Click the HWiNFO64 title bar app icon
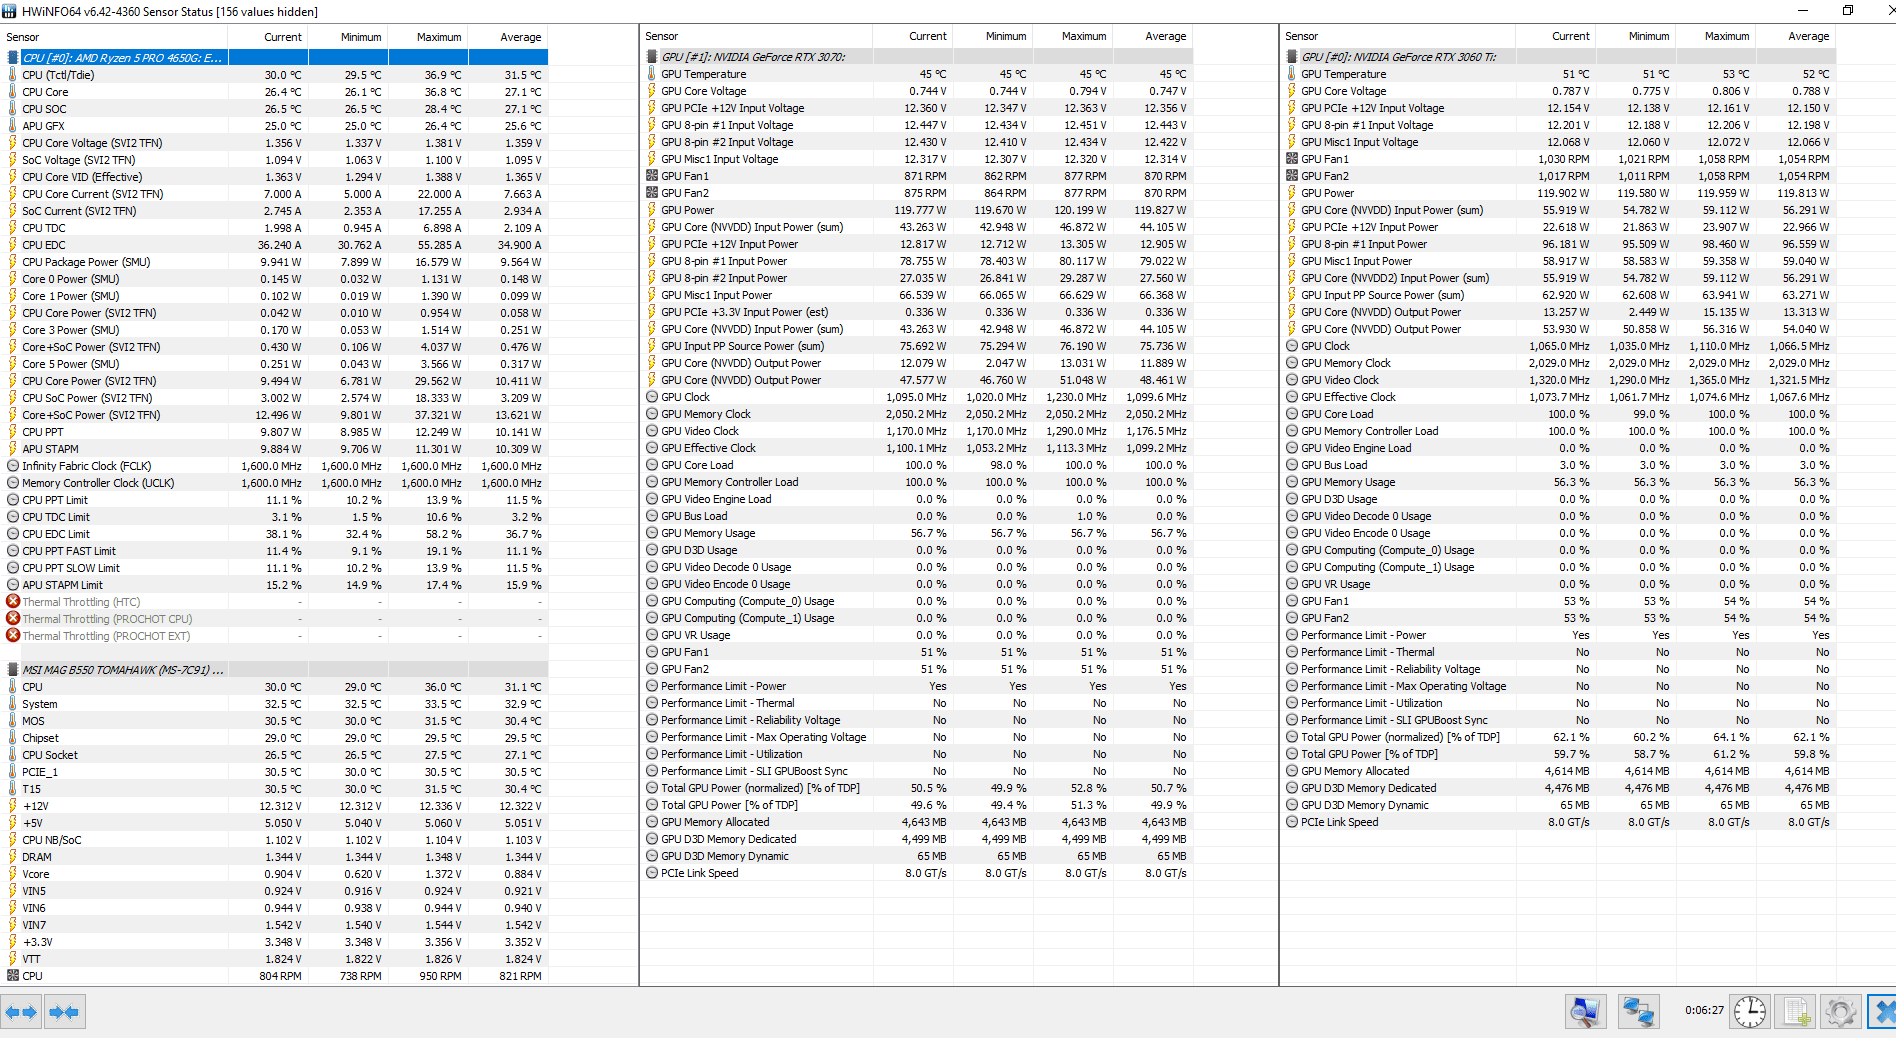 pos(9,11)
